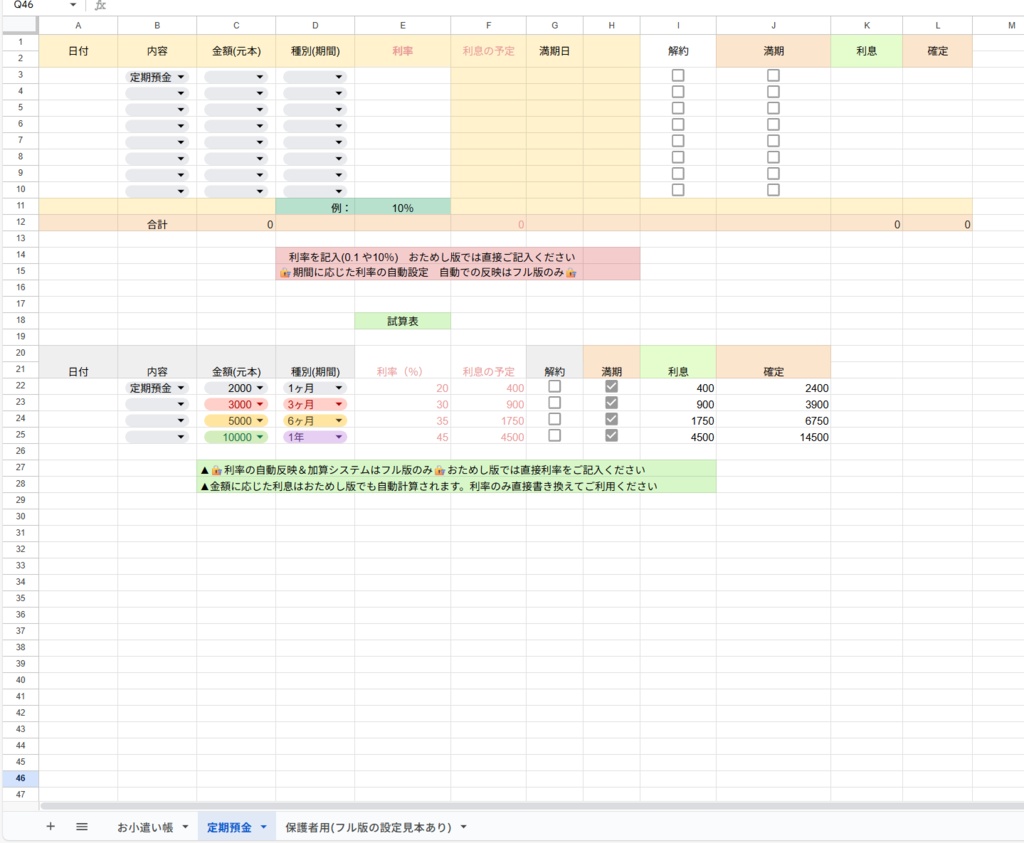Select the yellow 6ヶ月 dropdown cell
The width and height of the screenshot is (1024, 843).
pyautogui.click(x=314, y=420)
